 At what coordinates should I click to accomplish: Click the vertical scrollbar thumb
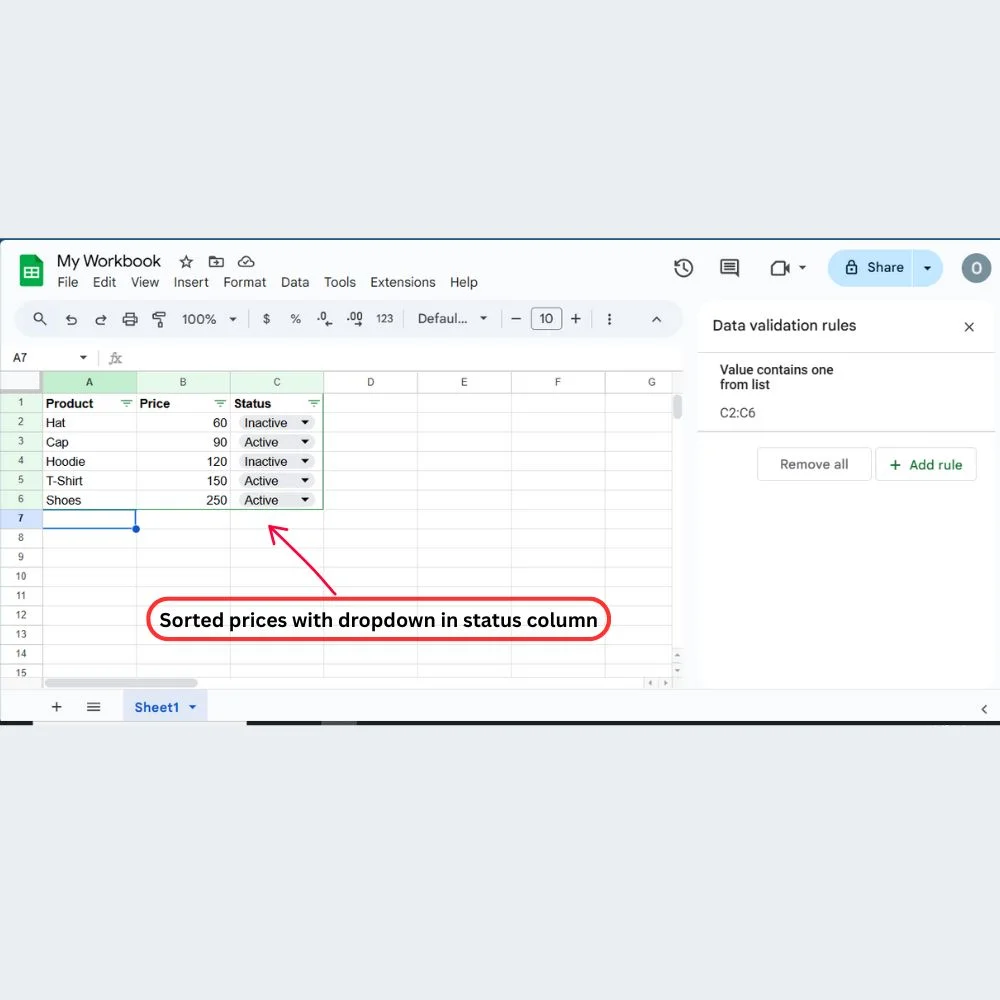[x=677, y=407]
